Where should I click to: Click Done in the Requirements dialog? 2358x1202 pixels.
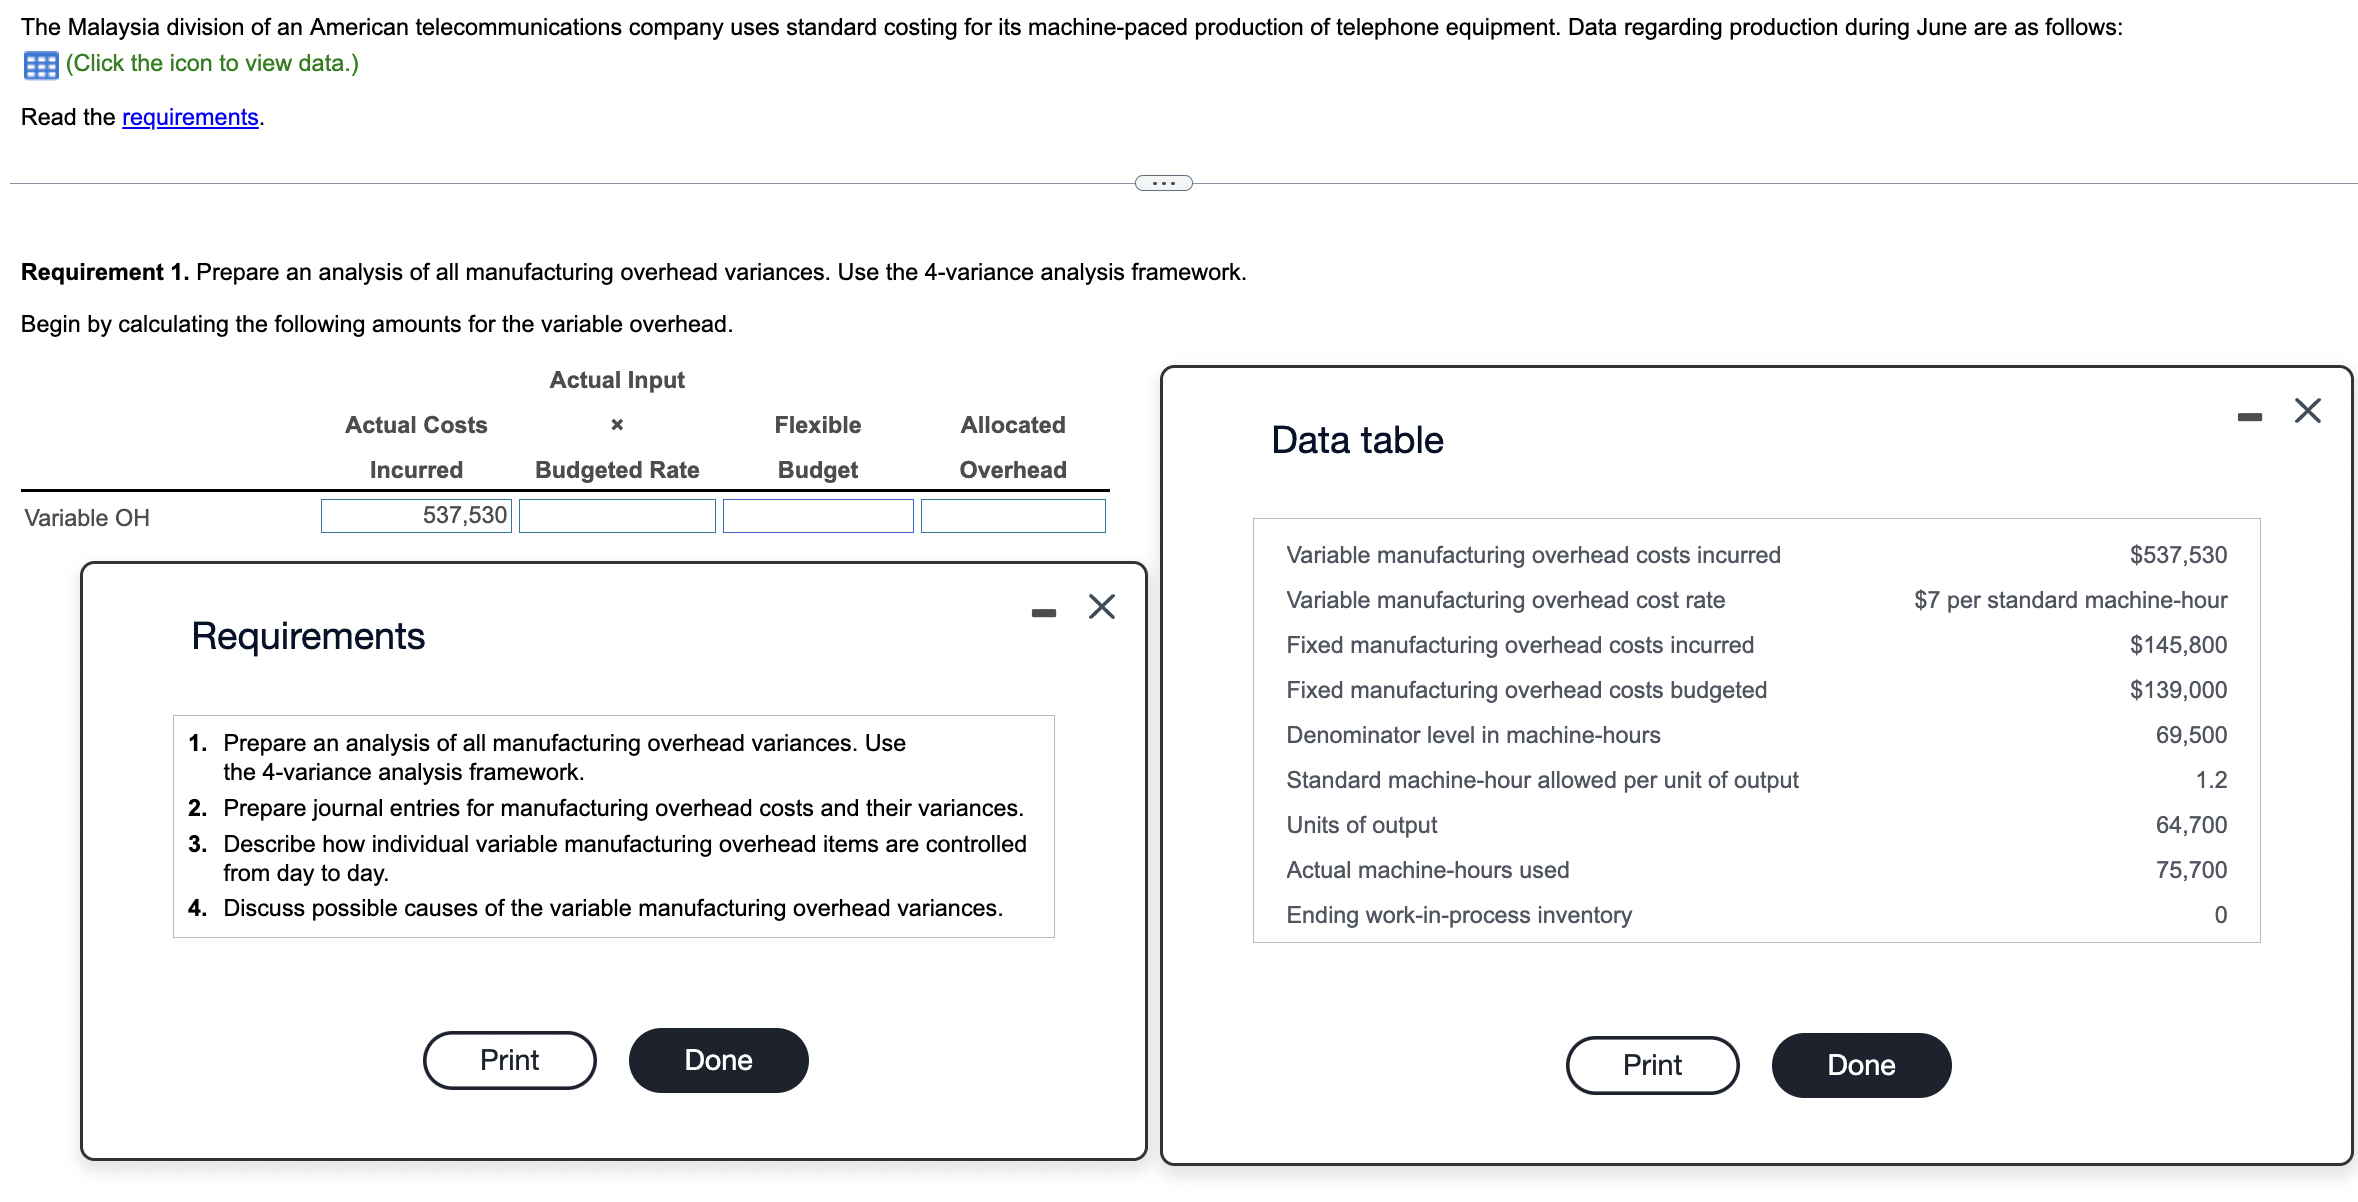click(x=717, y=1059)
